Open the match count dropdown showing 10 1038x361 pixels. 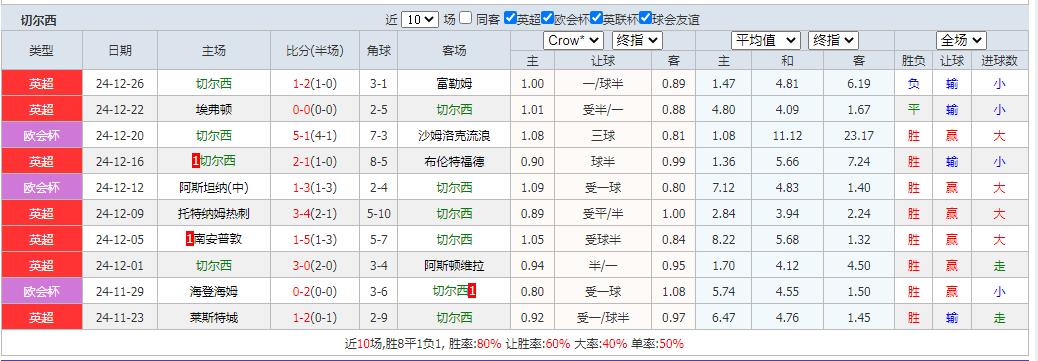[x=420, y=19]
